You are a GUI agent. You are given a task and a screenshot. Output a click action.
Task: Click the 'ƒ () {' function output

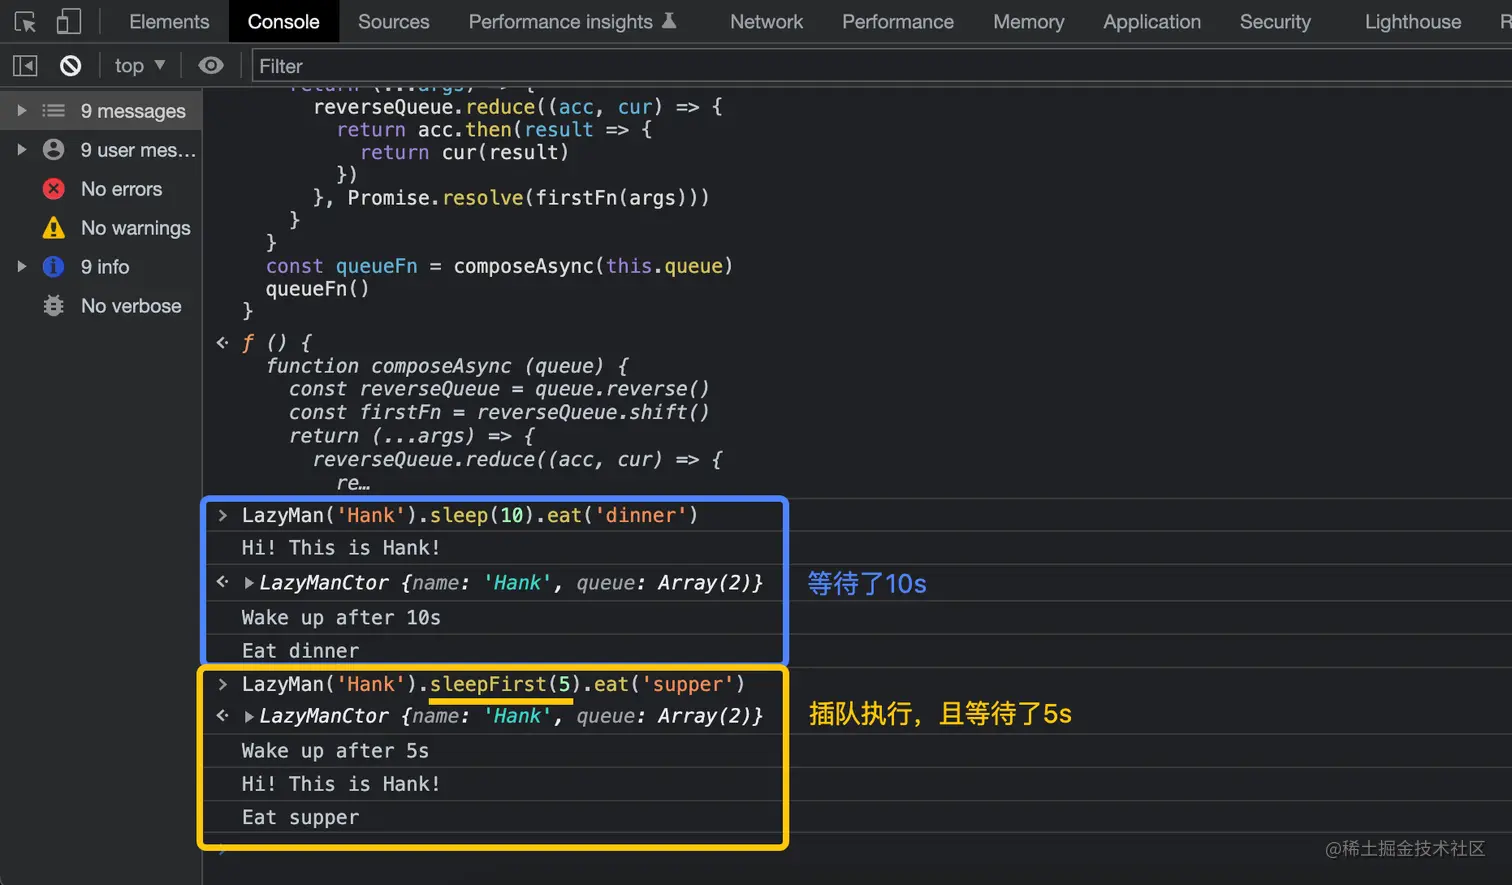tap(277, 343)
